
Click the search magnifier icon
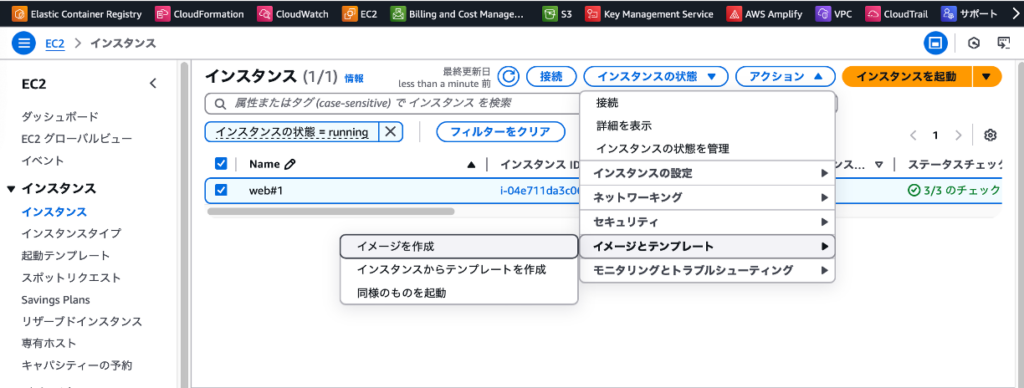click(221, 103)
